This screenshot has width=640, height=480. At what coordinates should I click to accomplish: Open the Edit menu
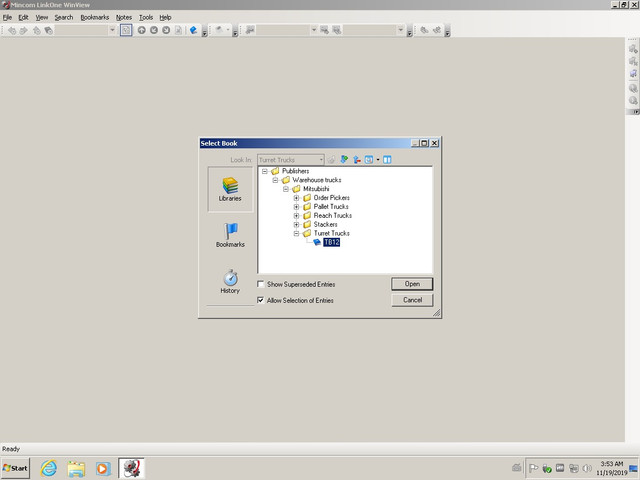23,17
